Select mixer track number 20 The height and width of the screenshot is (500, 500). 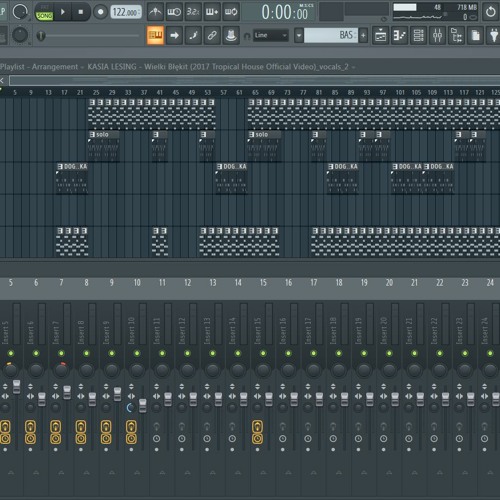(x=389, y=283)
